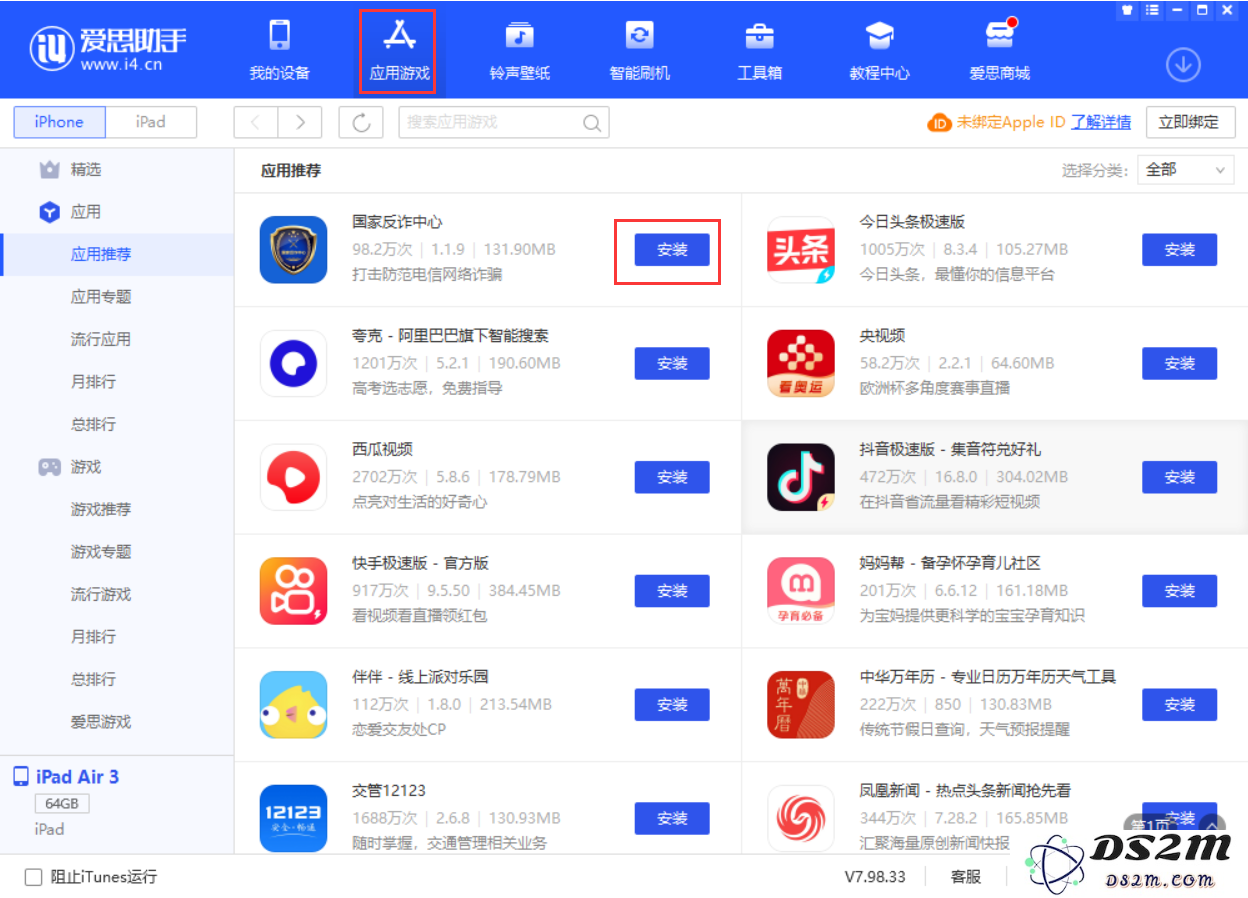The width and height of the screenshot is (1248, 898).
Task: Install 今日头条极速版
Action: click(1180, 250)
